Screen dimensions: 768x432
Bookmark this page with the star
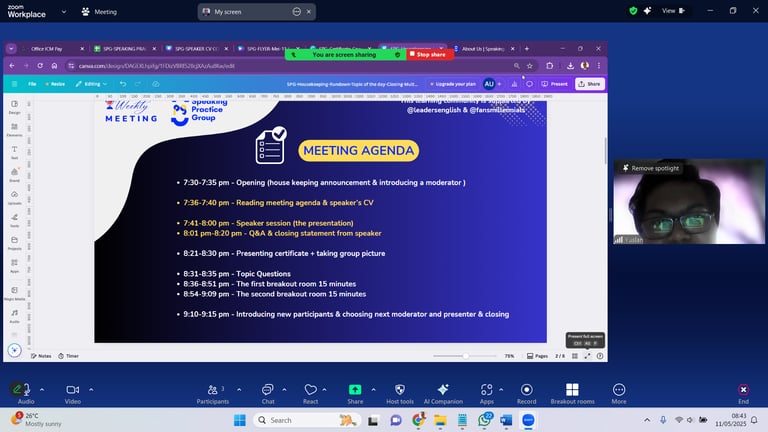pyautogui.click(x=529, y=66)
